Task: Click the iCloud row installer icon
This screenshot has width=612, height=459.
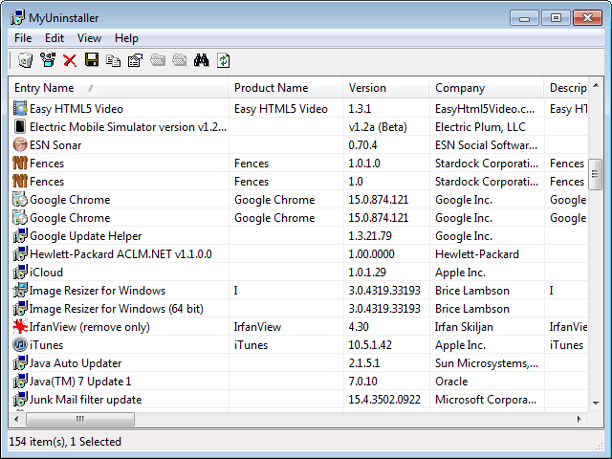Action: pos(20,272)
